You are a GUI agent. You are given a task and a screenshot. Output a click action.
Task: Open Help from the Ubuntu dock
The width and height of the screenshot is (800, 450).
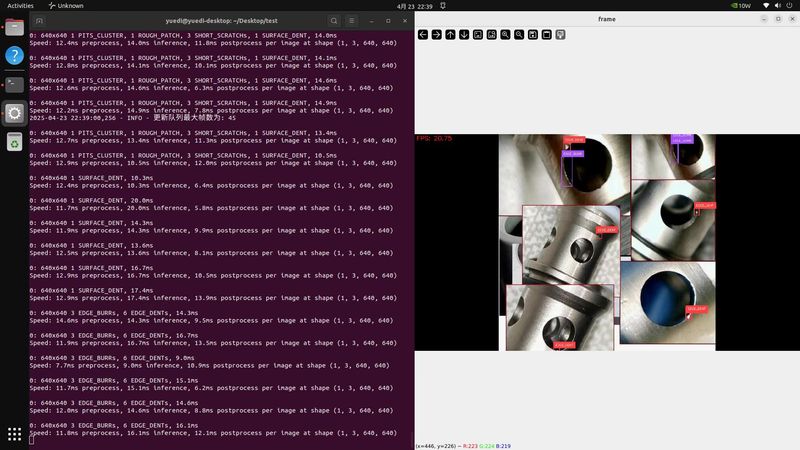point(14,55)
